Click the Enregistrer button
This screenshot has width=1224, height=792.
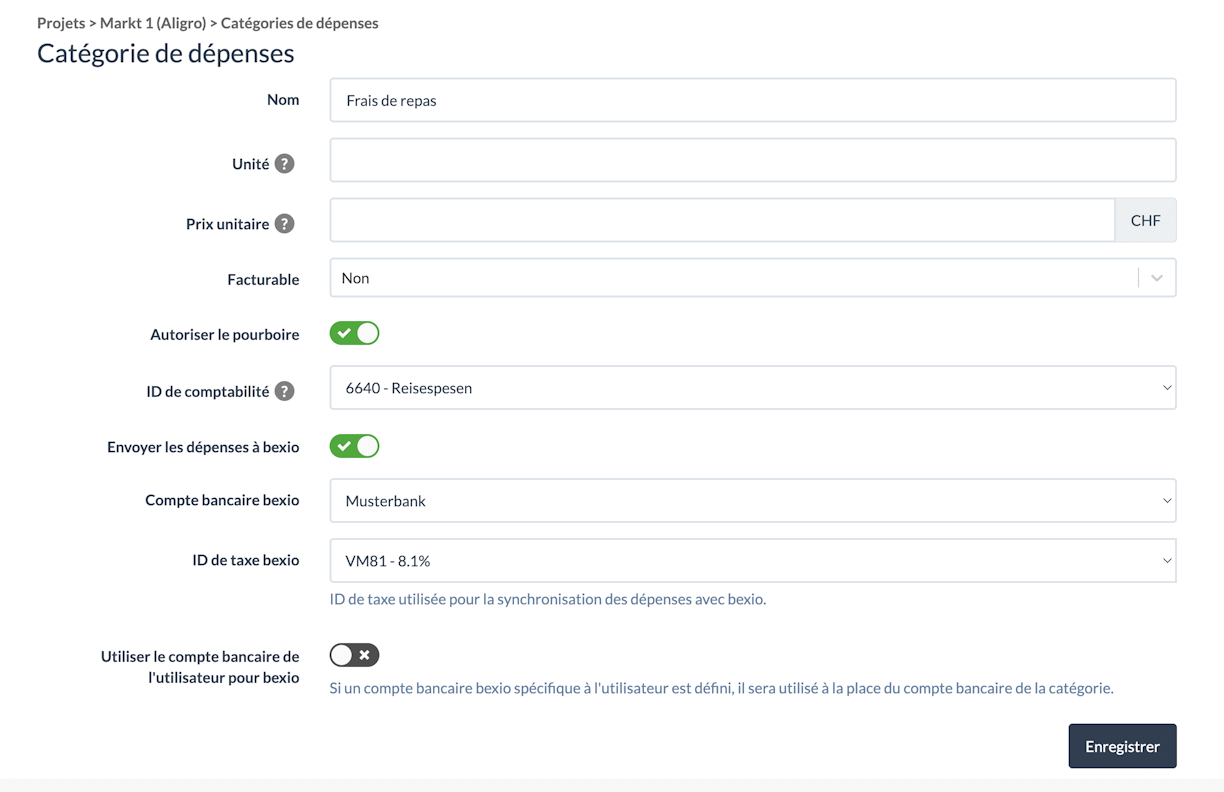pos(1122,746)
